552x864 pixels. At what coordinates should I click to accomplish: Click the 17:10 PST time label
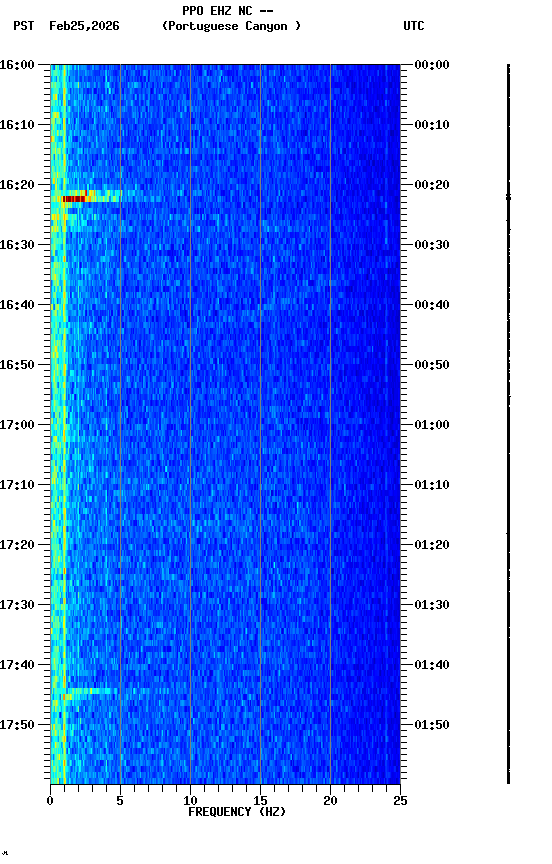click(17, 485)
